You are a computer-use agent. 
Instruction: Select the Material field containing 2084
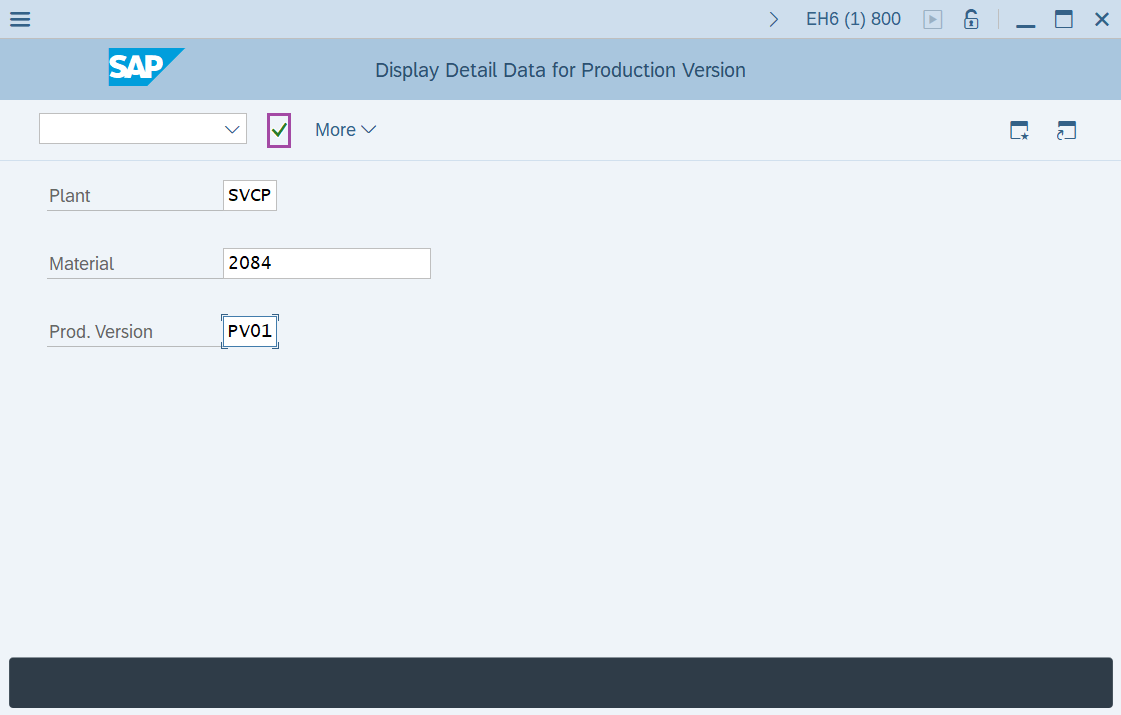coord(326,264)
